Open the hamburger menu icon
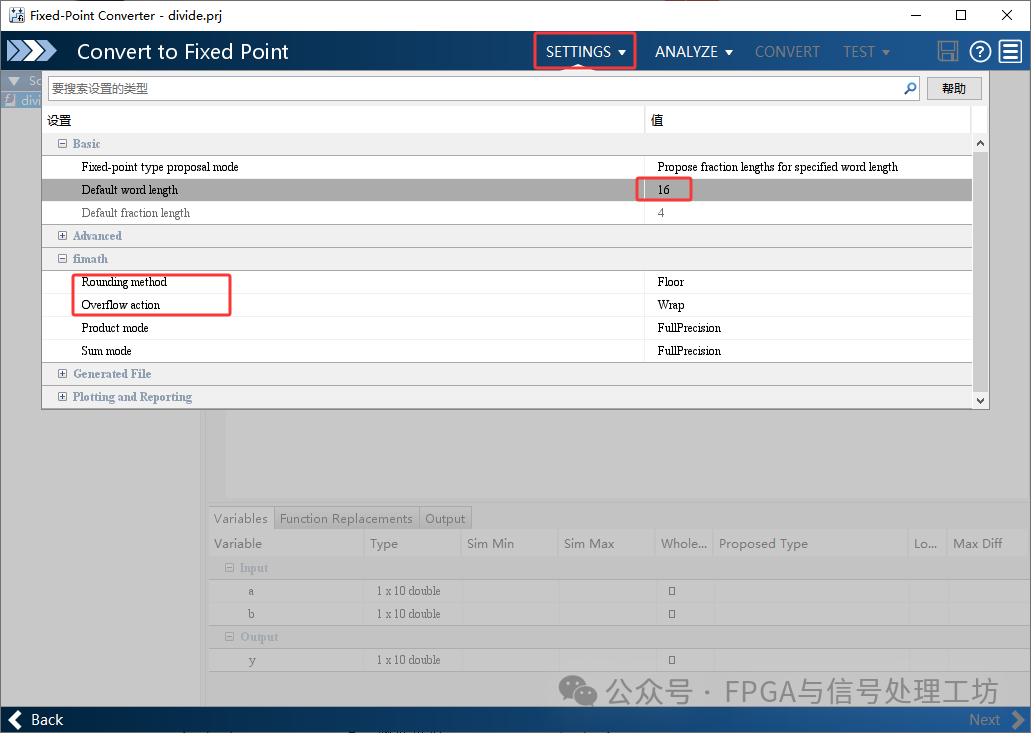This screenshot has height=733, width=1031. (x=1011, y=51)
